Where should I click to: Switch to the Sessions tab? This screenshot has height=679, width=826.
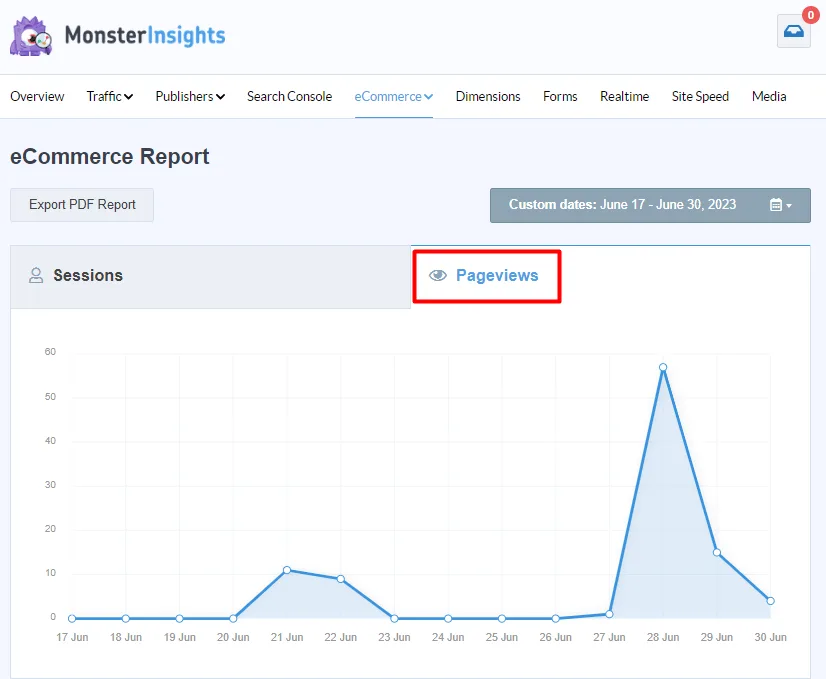[88, 276]
